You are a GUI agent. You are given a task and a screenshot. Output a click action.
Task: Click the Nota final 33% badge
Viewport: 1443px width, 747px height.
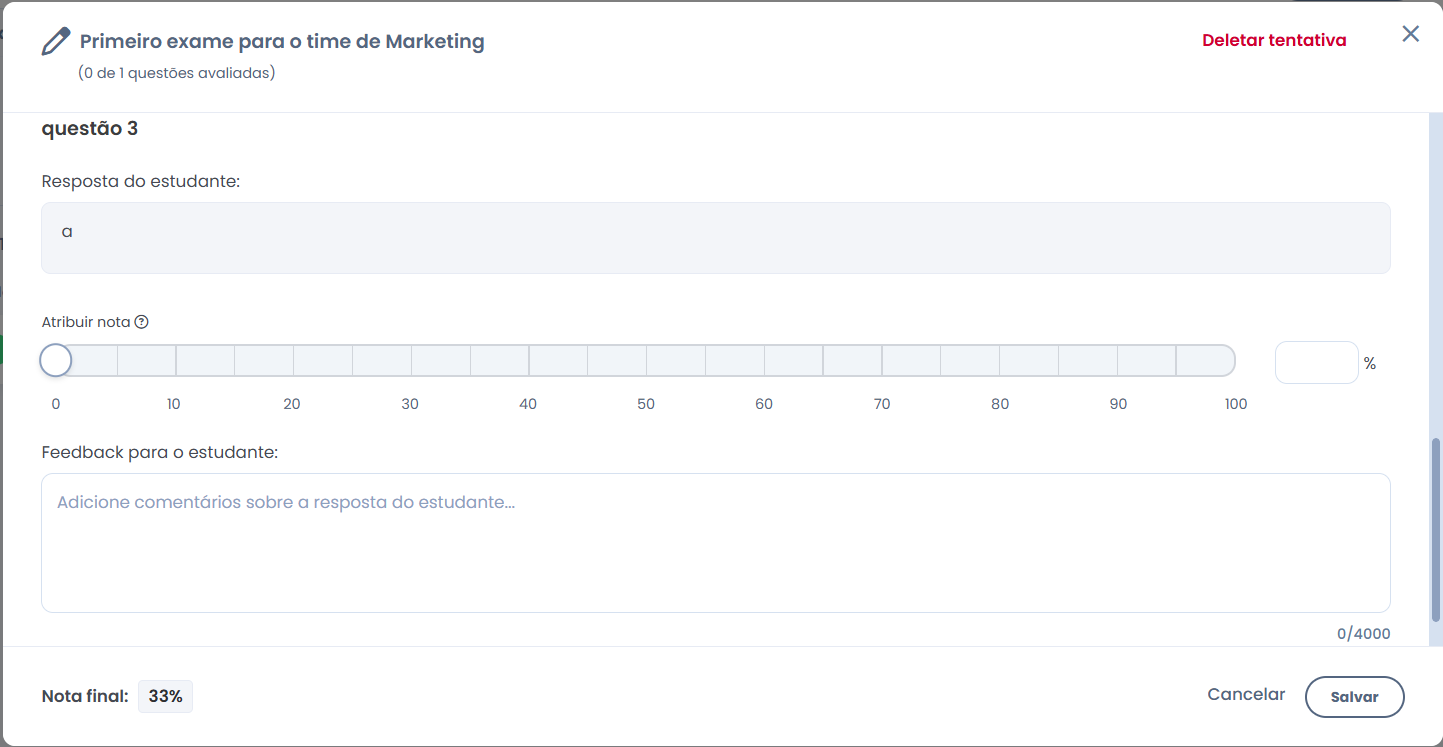pos(165,697)
